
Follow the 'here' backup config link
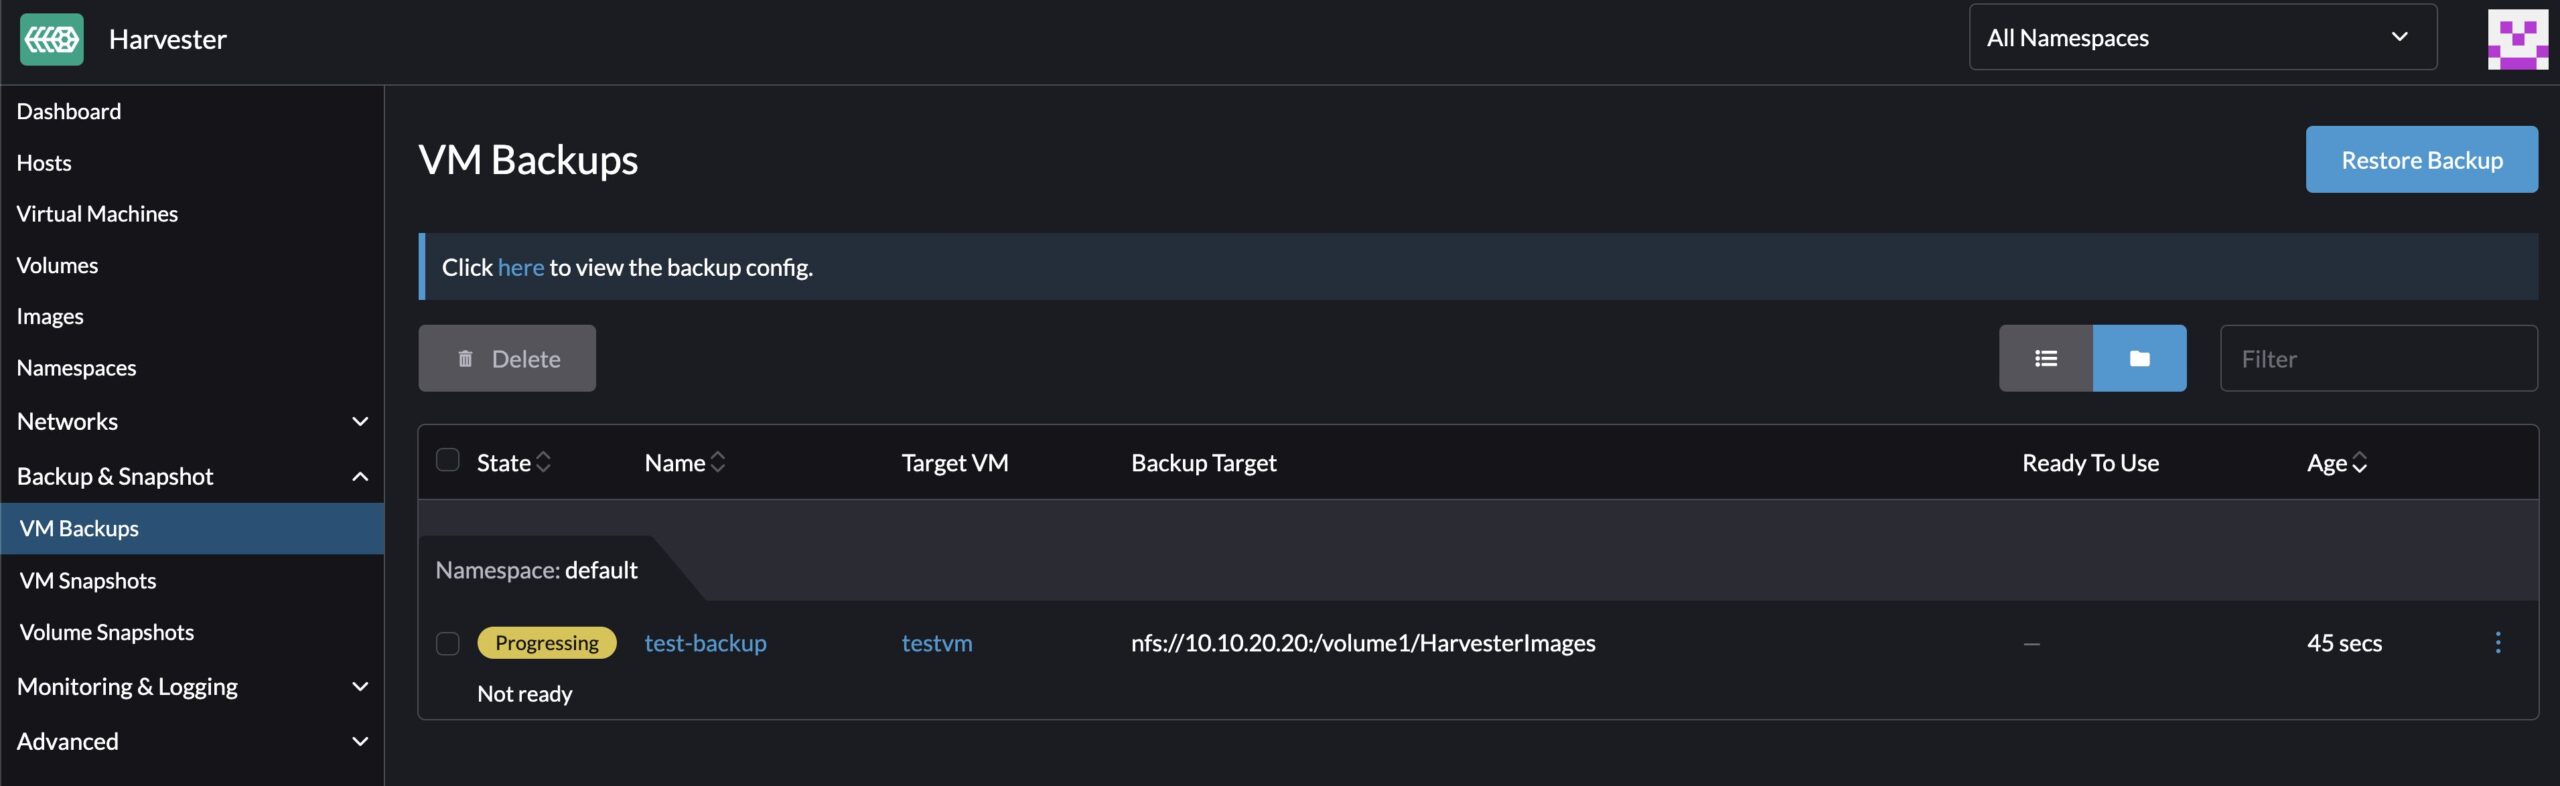pyautogui.click(x=521, y=267)
